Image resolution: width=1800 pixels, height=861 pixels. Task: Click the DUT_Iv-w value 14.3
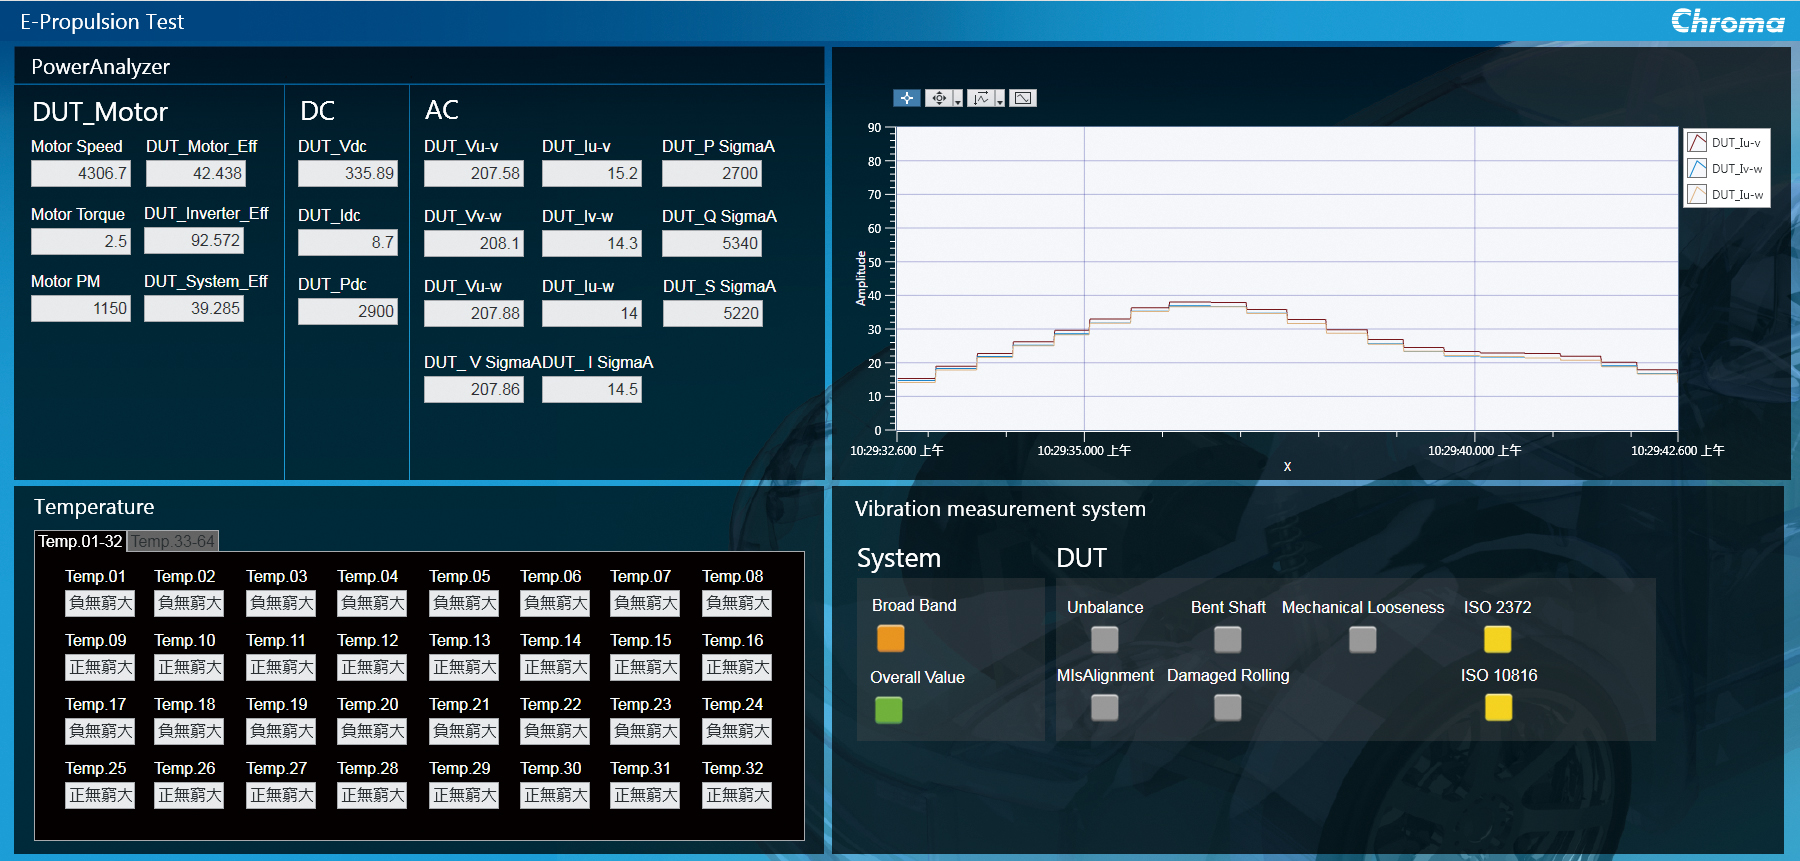(x=592, y=243)
